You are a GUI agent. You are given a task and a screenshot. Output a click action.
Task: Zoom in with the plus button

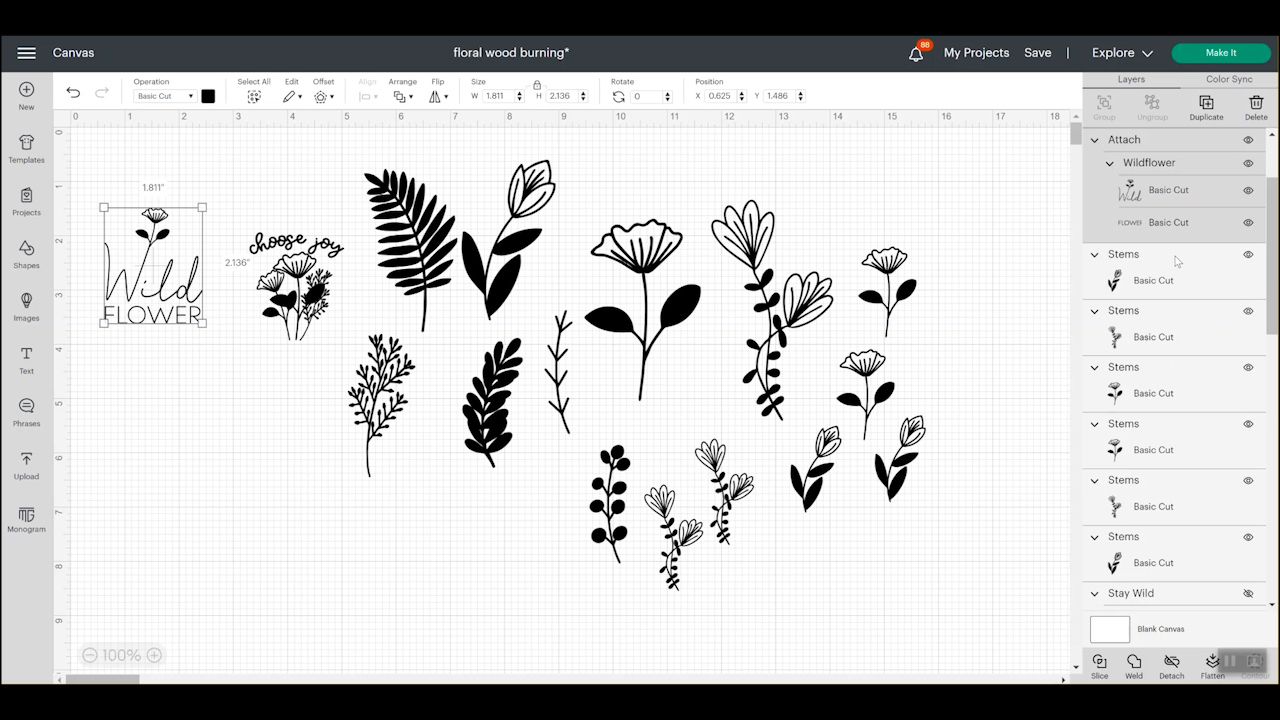pos(154,655)
